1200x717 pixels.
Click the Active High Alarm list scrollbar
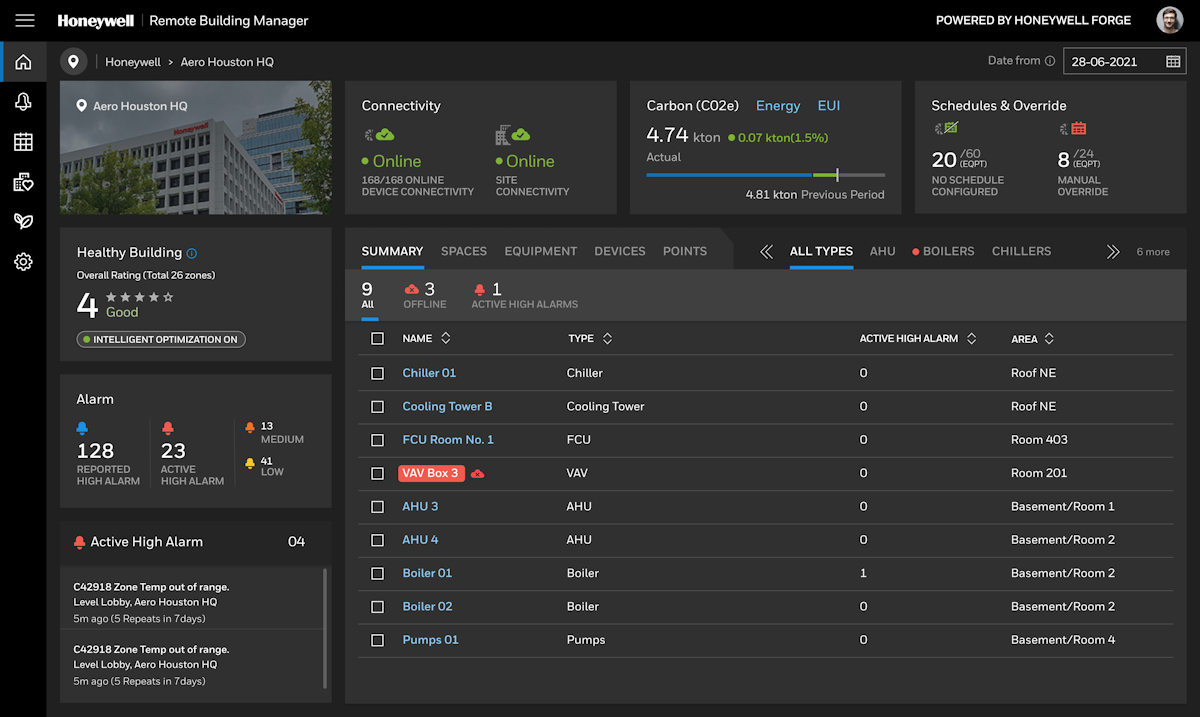point(326,629)
